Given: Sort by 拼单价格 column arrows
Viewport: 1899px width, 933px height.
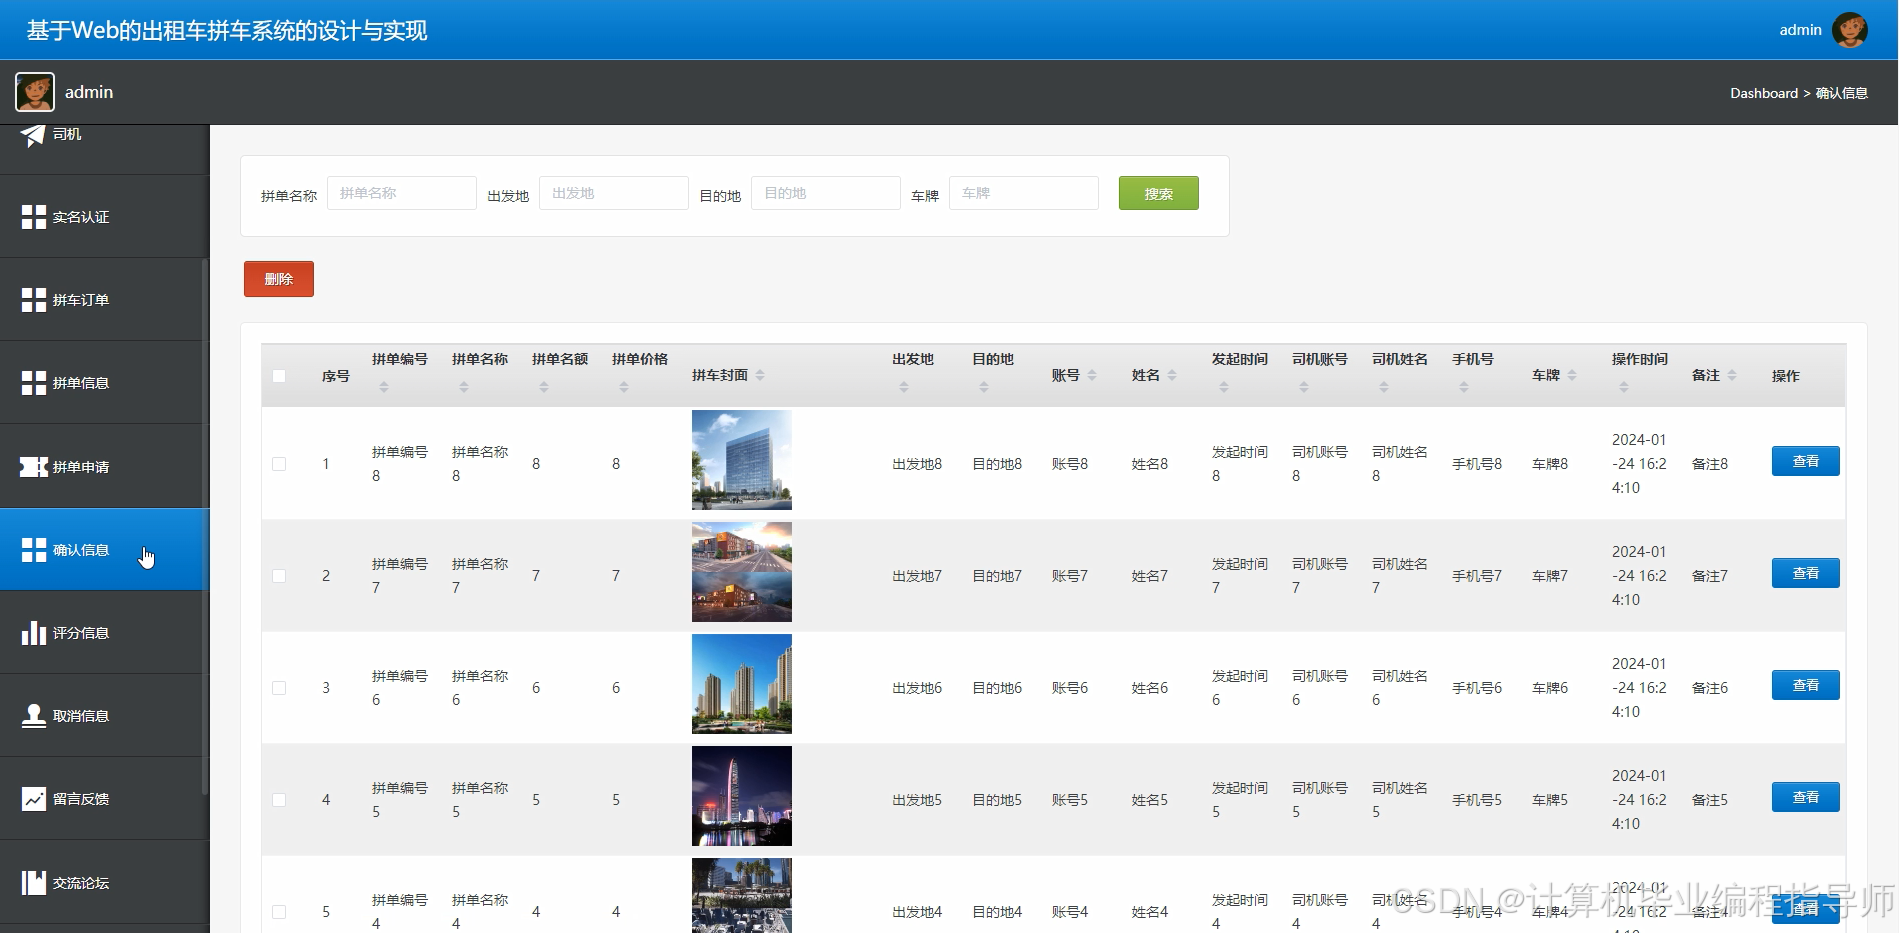Looking at the screenshot, I should 624,387.
